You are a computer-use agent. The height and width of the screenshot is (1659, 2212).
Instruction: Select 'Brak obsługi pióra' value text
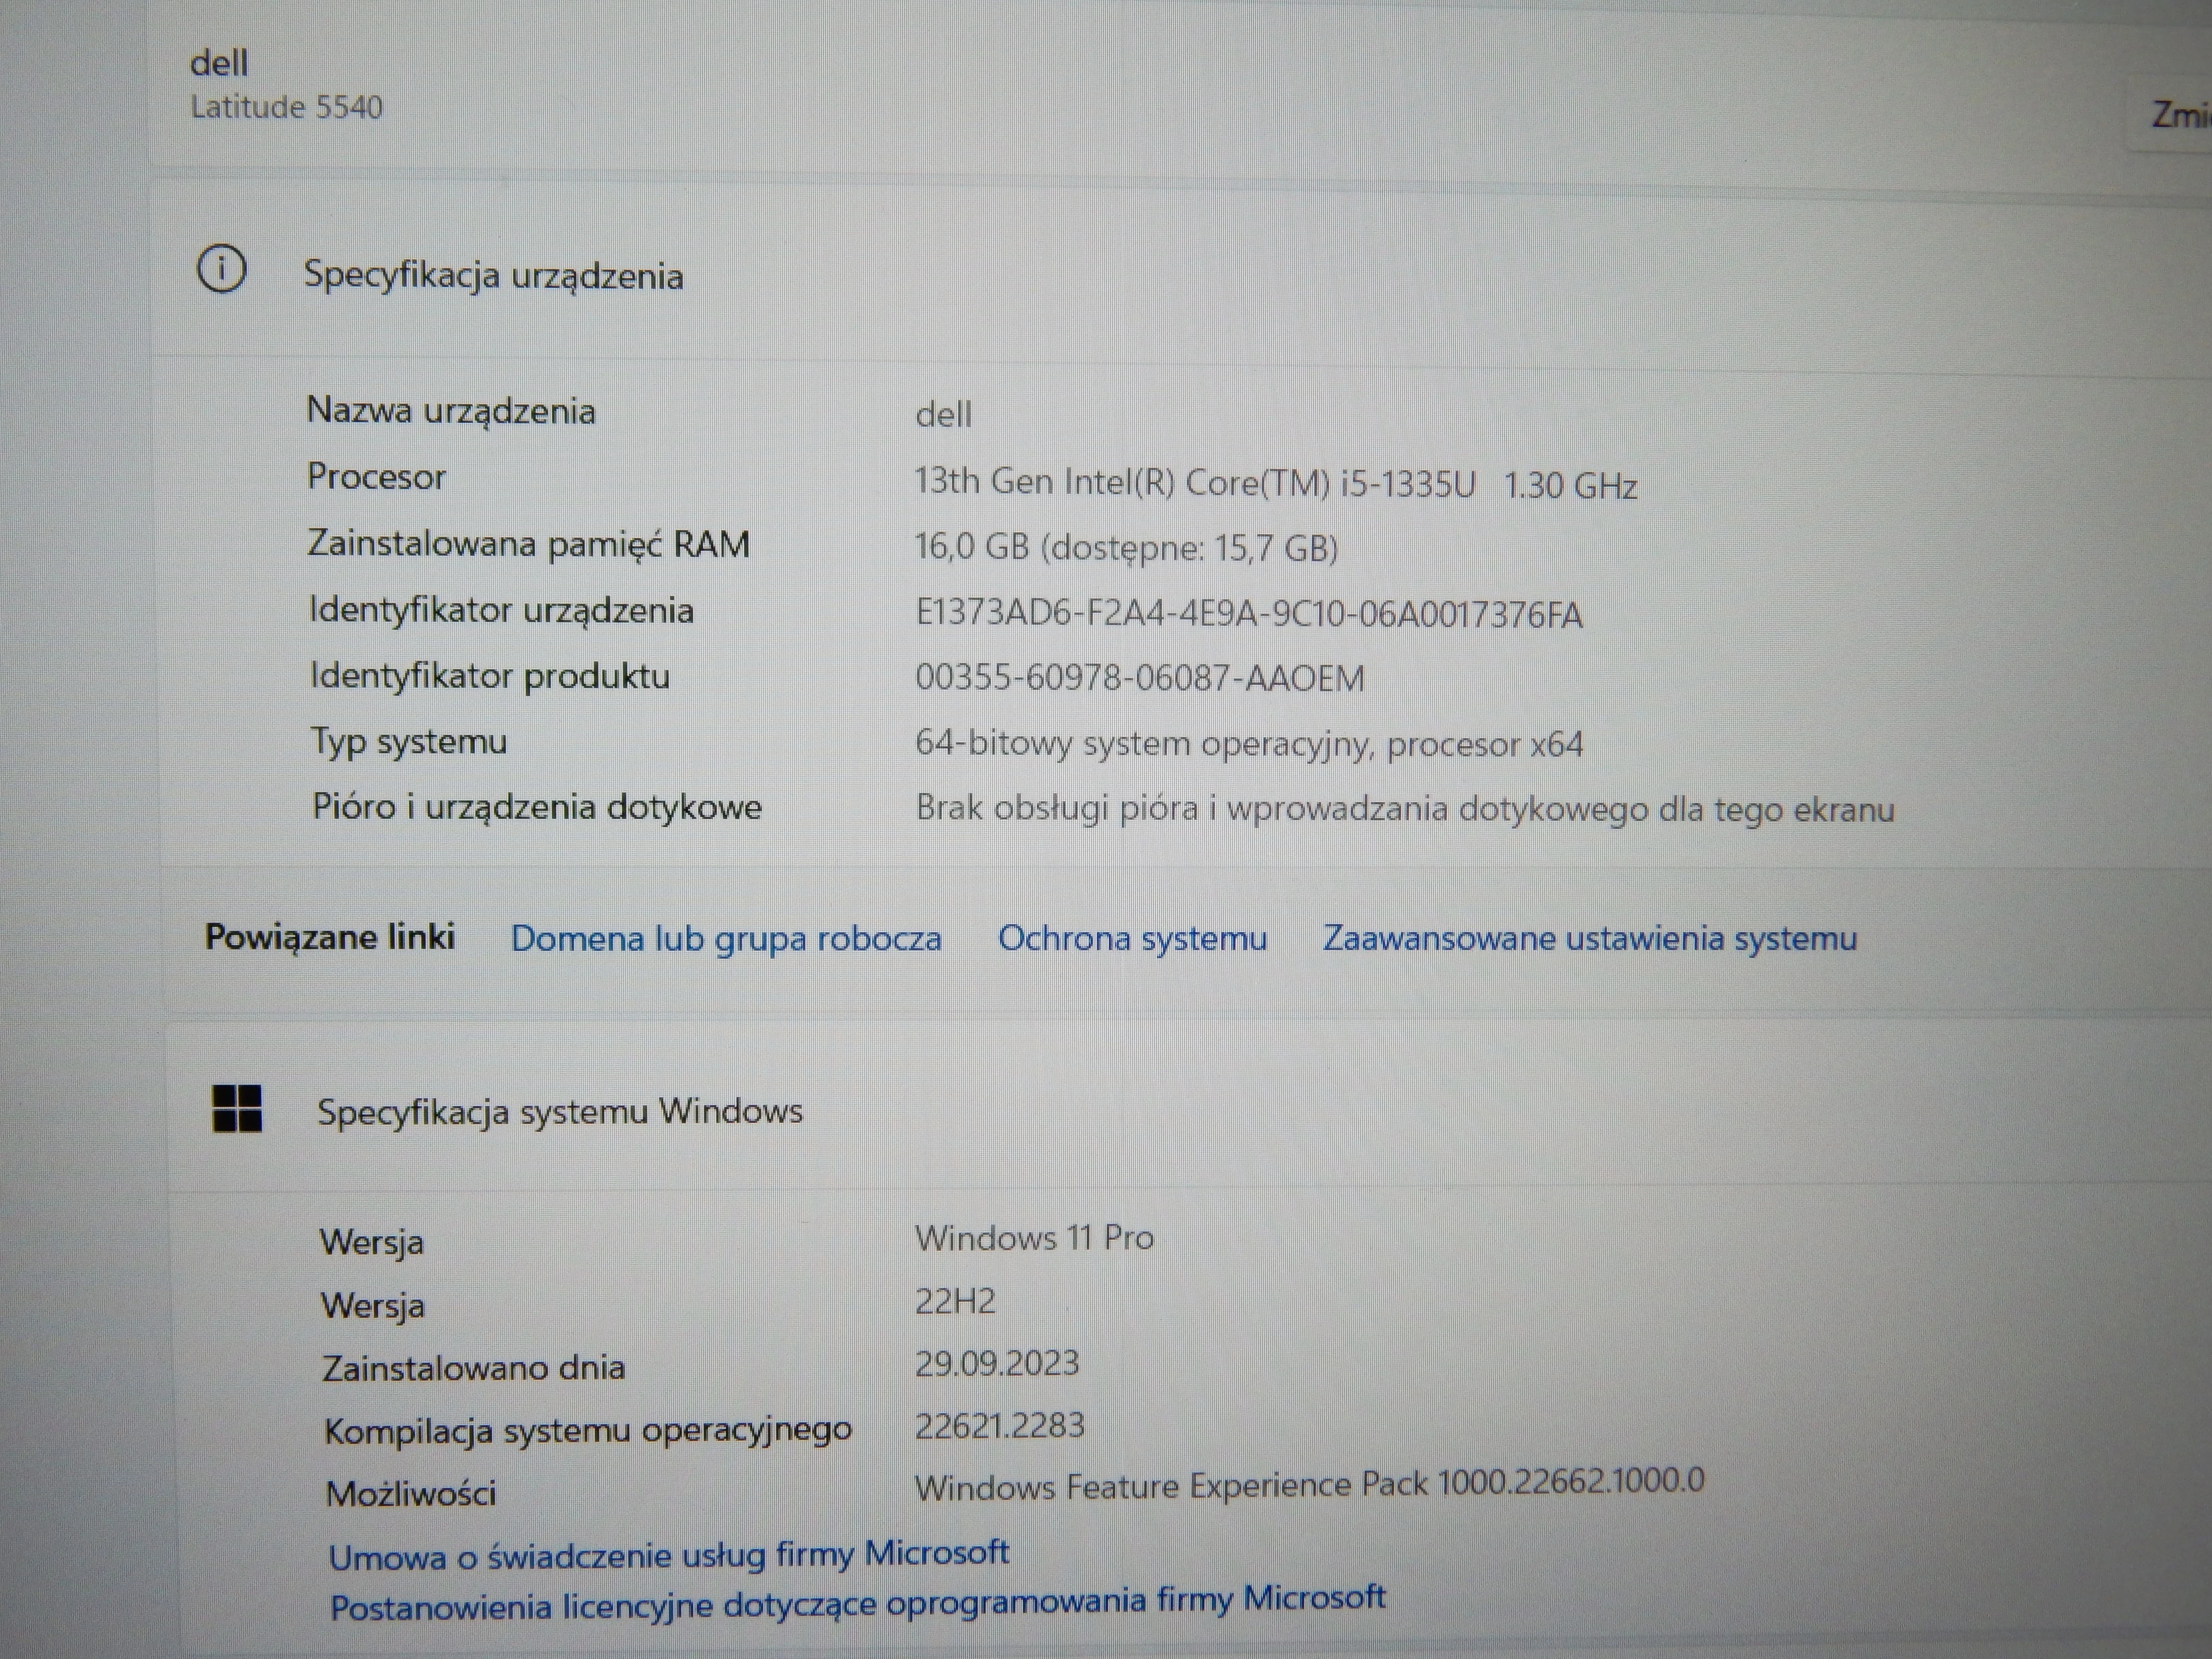(x=1405, y=808)
